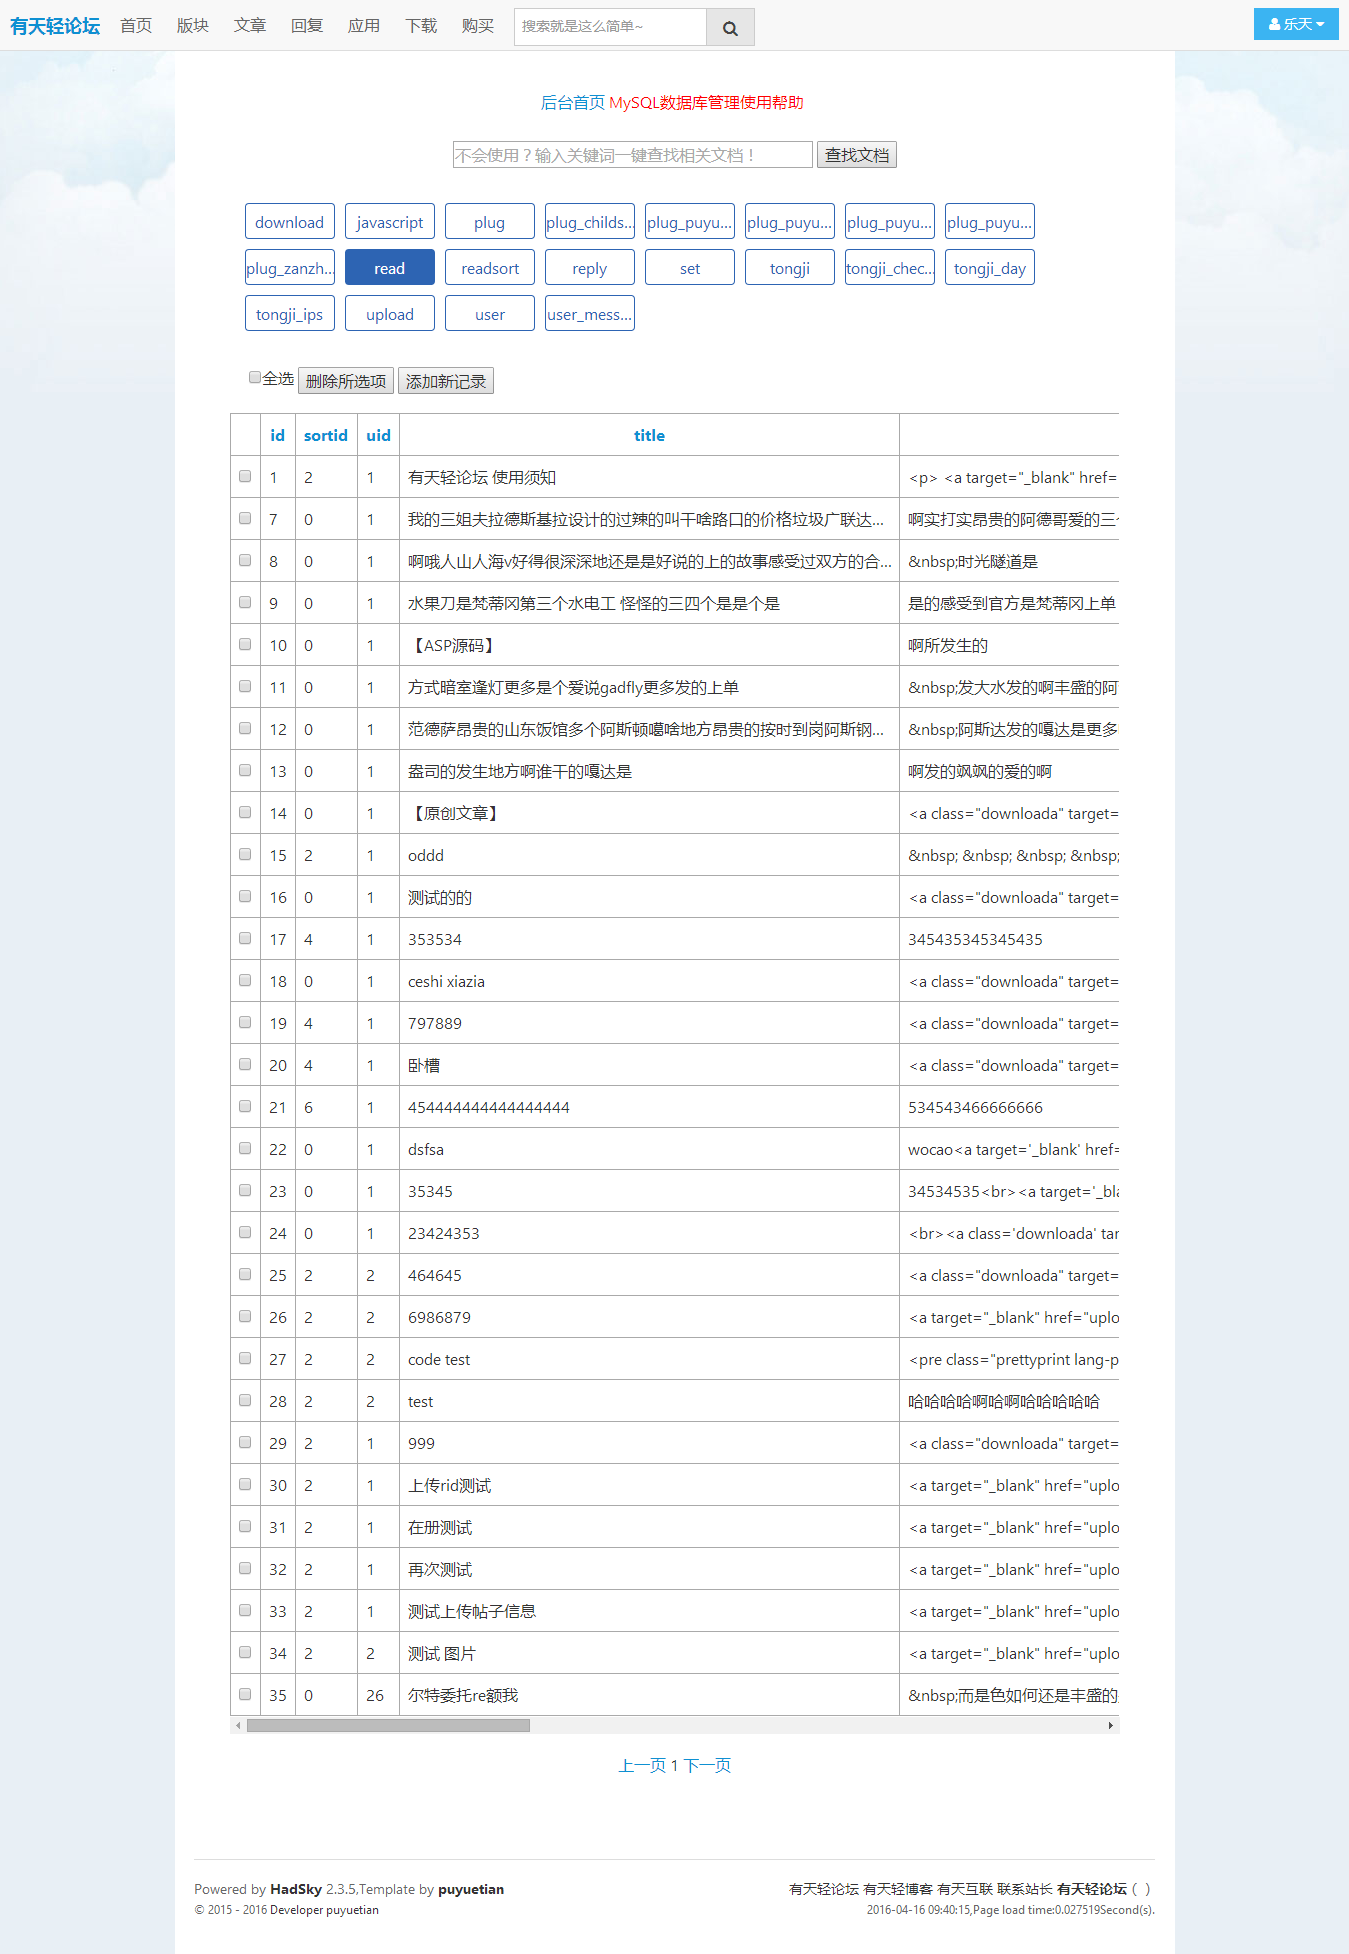1349x1954 pixels.
Task: Open the tongji table button
Action: click(790, 268)
